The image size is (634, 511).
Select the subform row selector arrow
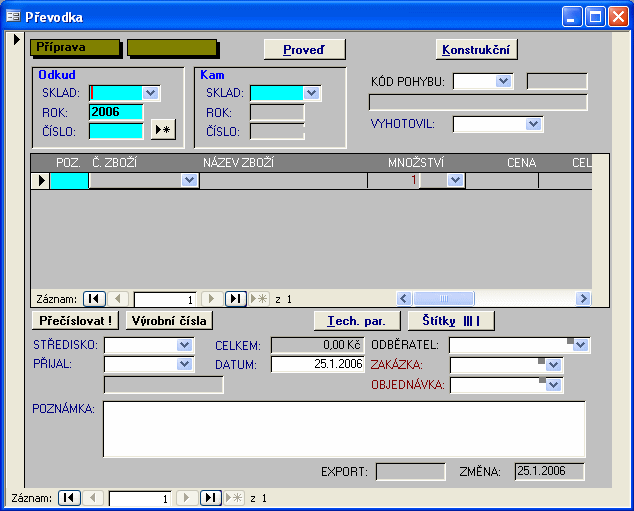(41, 181)
